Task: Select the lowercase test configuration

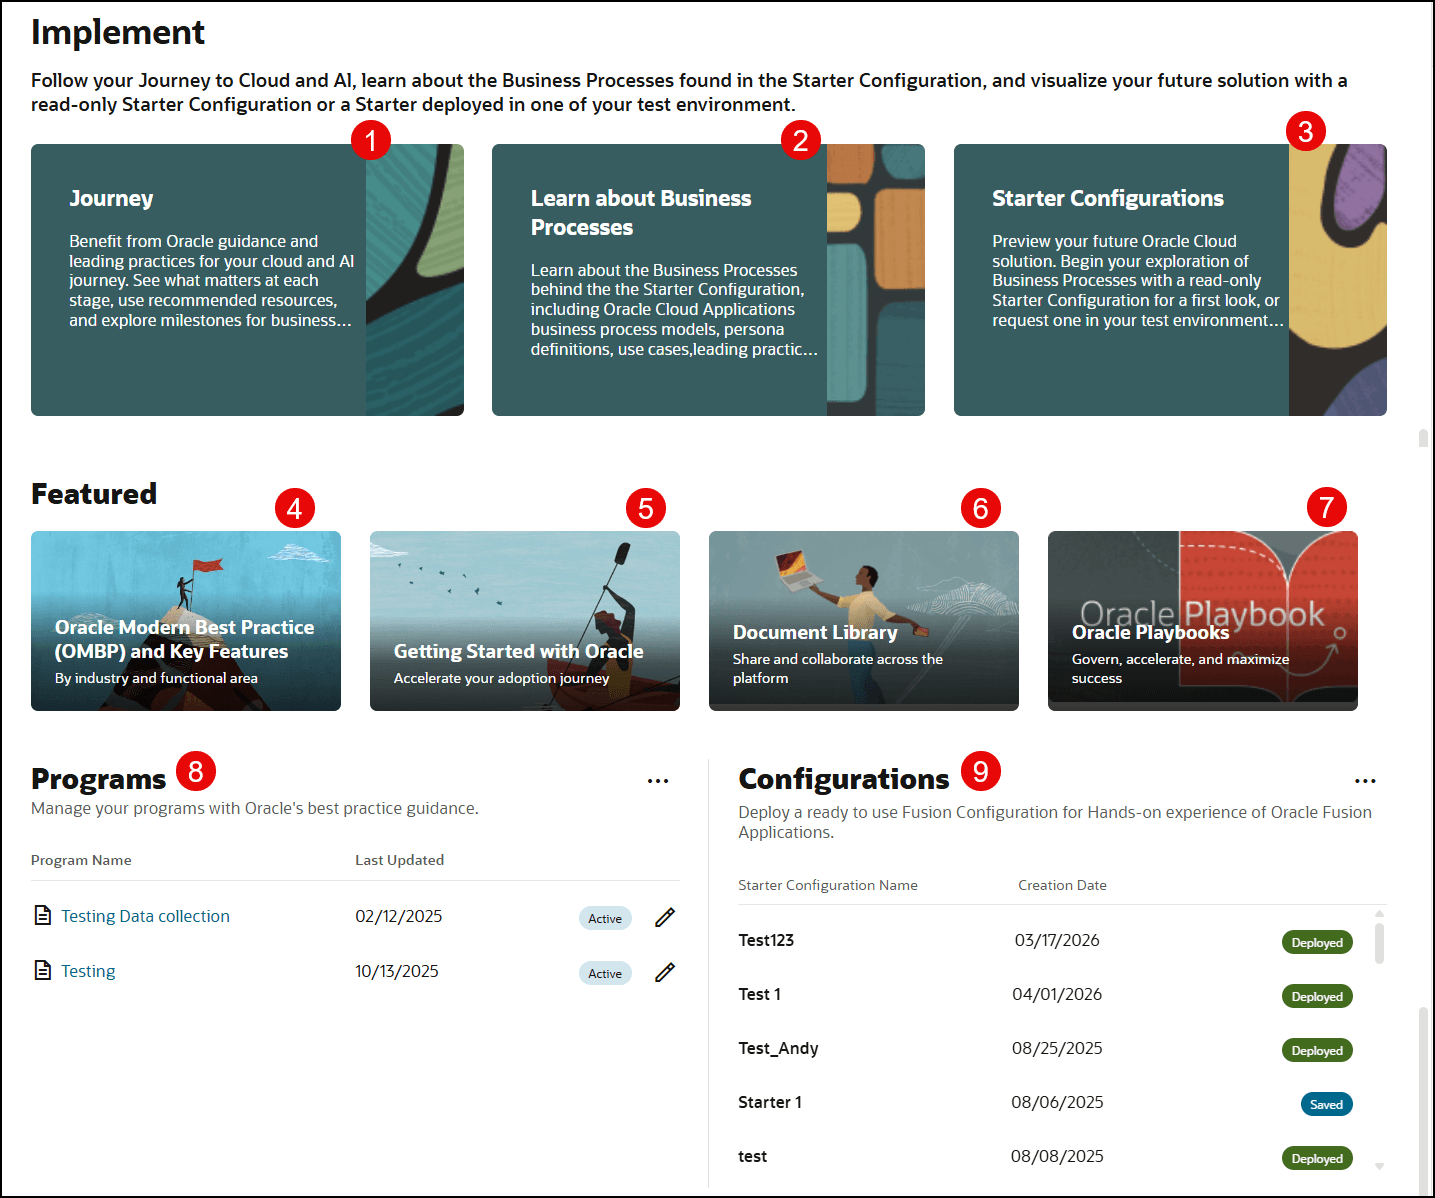Action: click(1045, 1156)
